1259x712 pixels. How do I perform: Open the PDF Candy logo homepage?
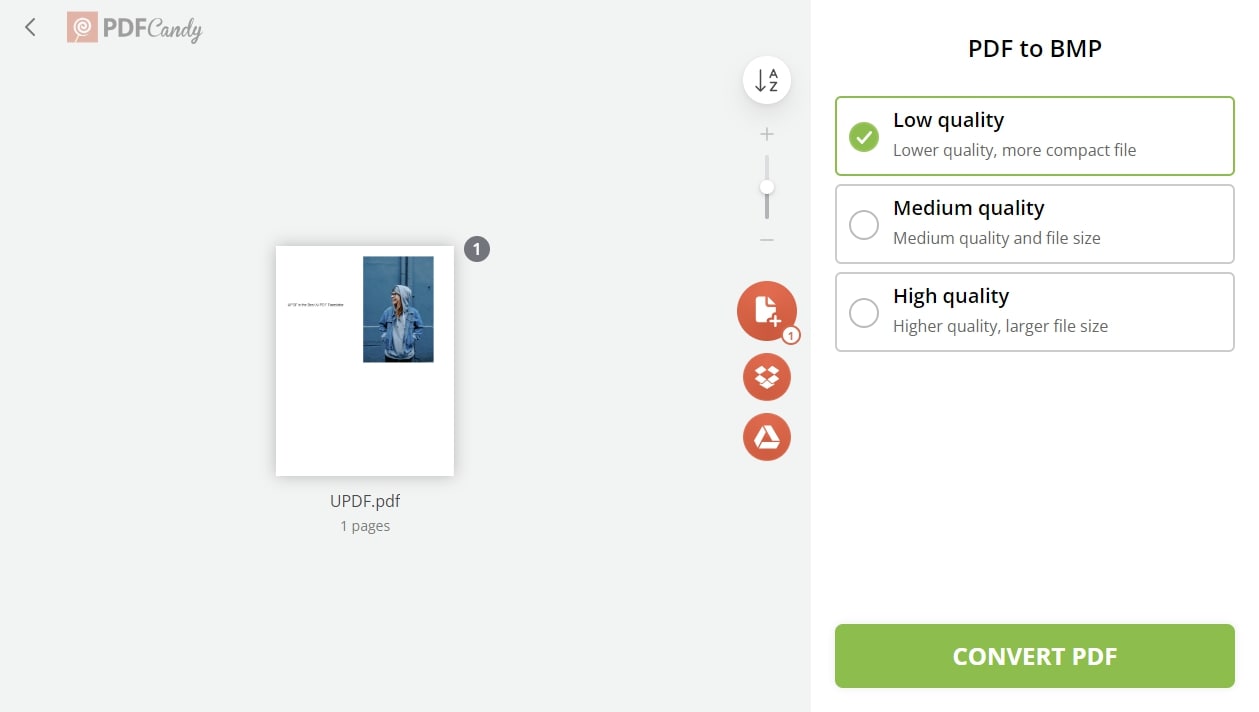pyautogui.click(x=135, y=28)
